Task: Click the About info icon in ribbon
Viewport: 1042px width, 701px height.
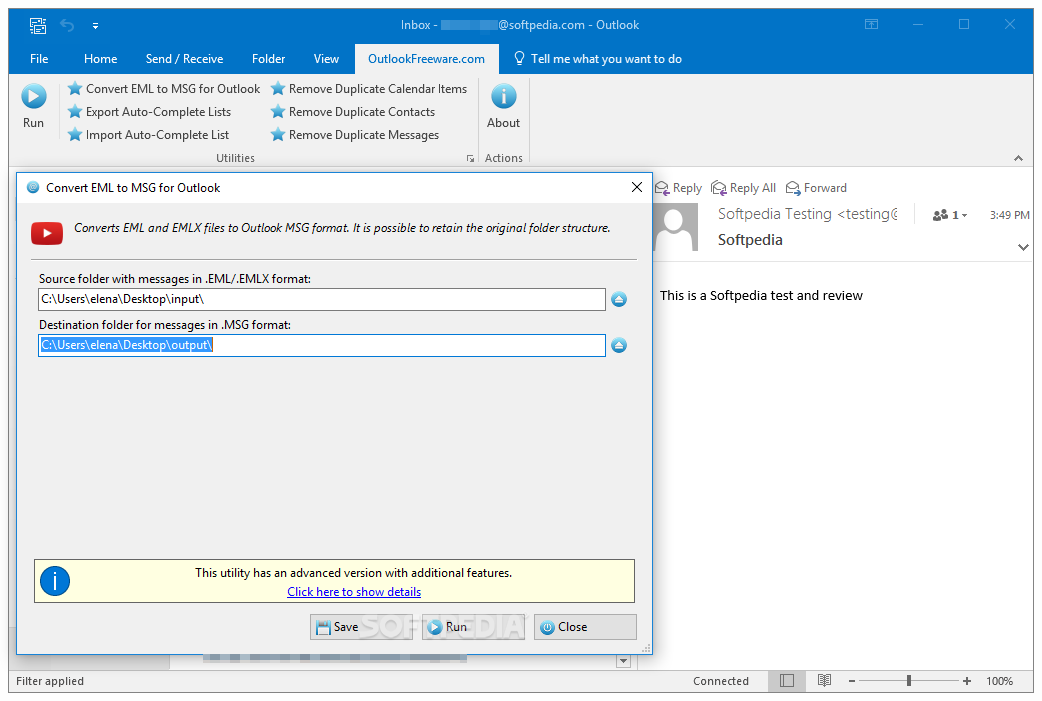Action: pyautogui.click(x=504, y=96)
